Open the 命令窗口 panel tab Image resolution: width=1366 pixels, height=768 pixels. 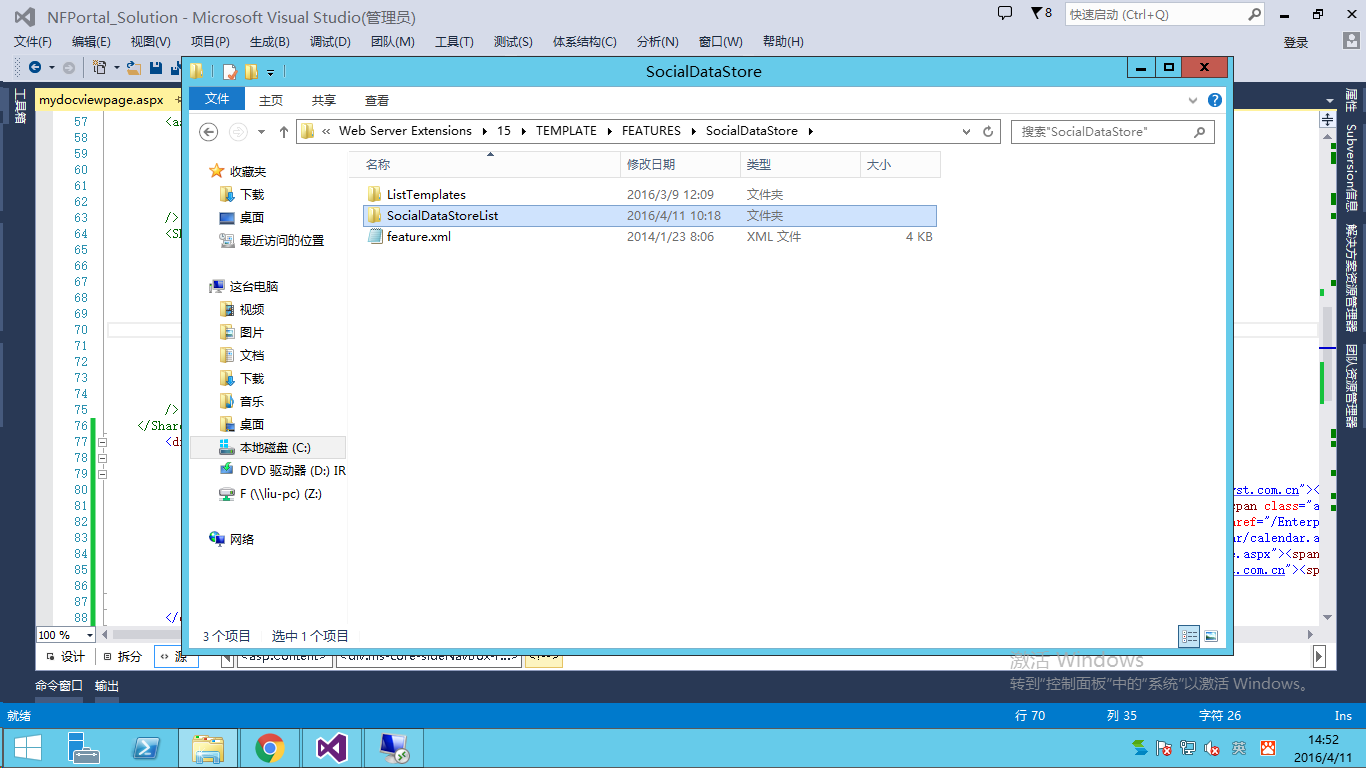tap(59, 686)
